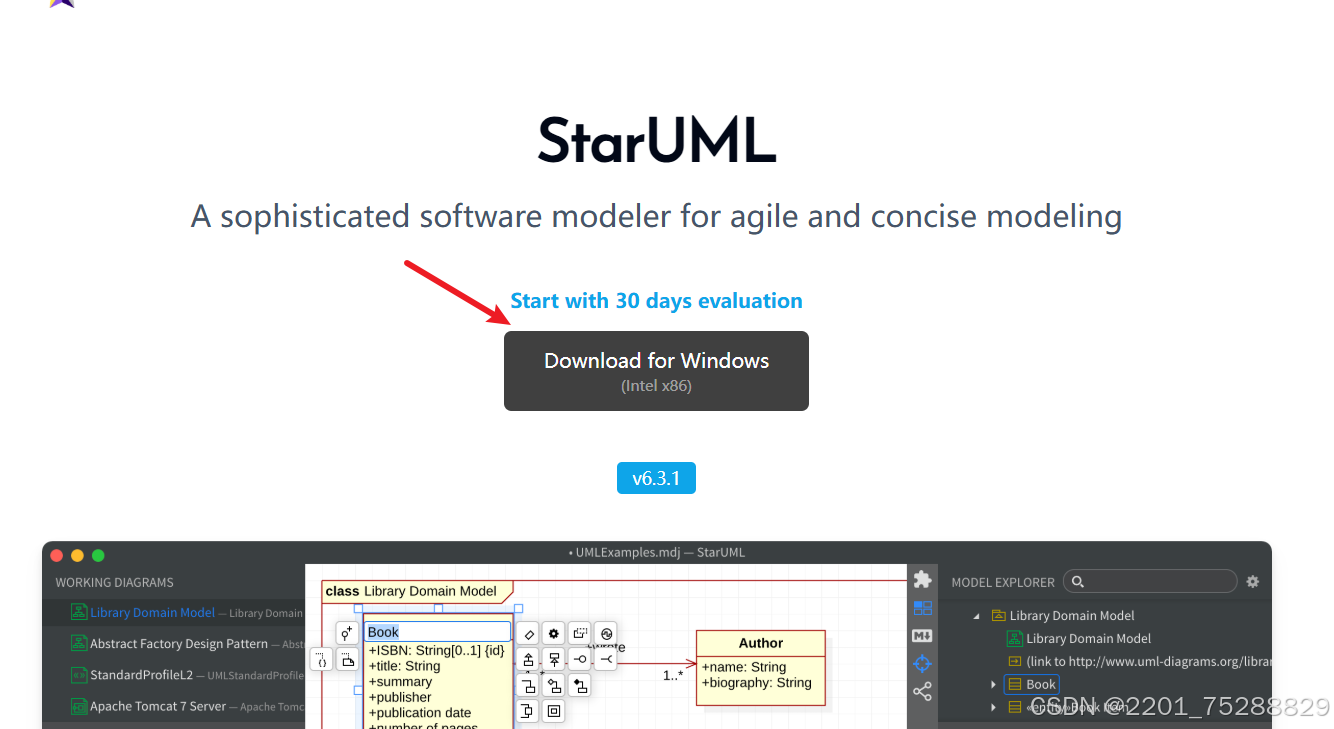The height and width of the screenshot is (729, 1334).
Task: Click the MODEL EXPLORER panel header
Action: 1003,582
